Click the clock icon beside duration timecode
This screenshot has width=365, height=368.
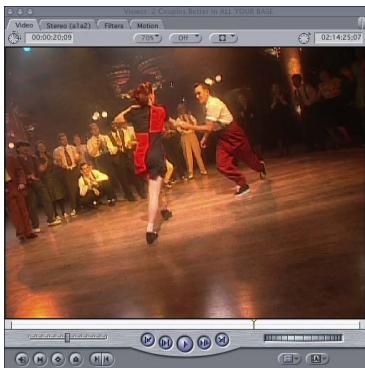pyautogui.click(x=14, y=38)
